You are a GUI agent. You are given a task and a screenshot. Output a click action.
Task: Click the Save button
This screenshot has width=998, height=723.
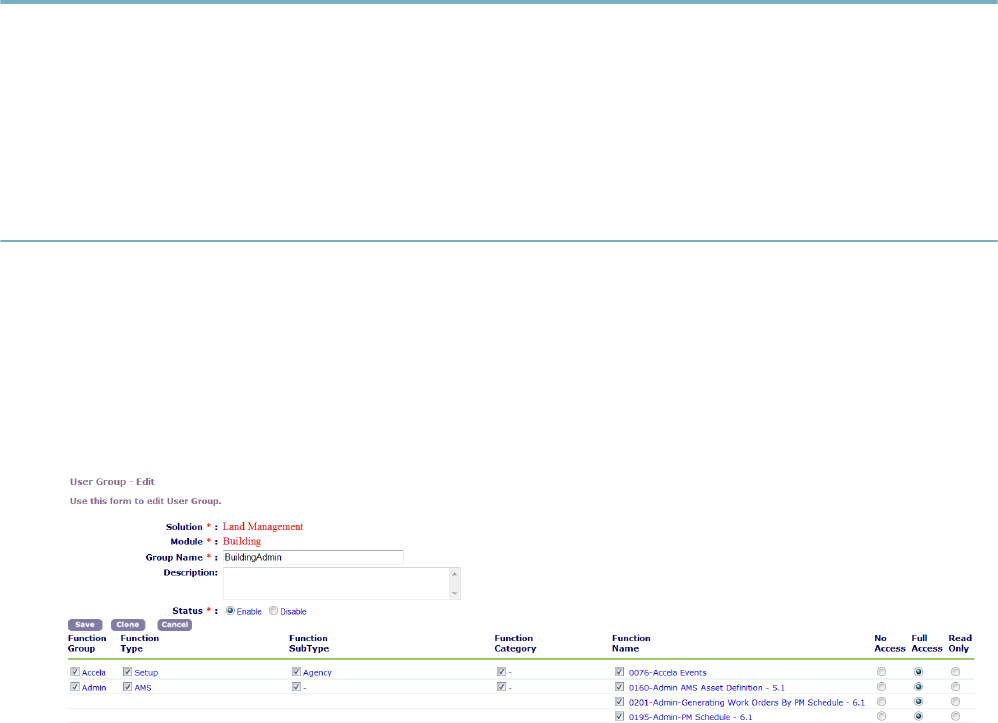pos(85,625)
